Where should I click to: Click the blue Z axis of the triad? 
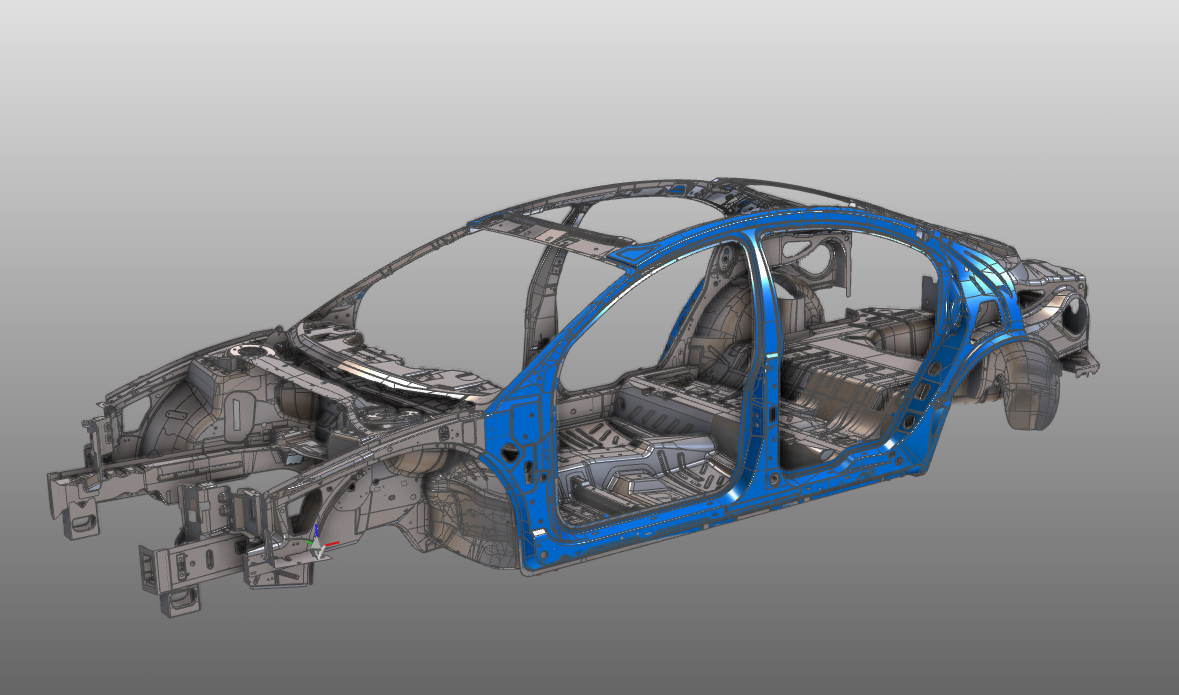316,528
